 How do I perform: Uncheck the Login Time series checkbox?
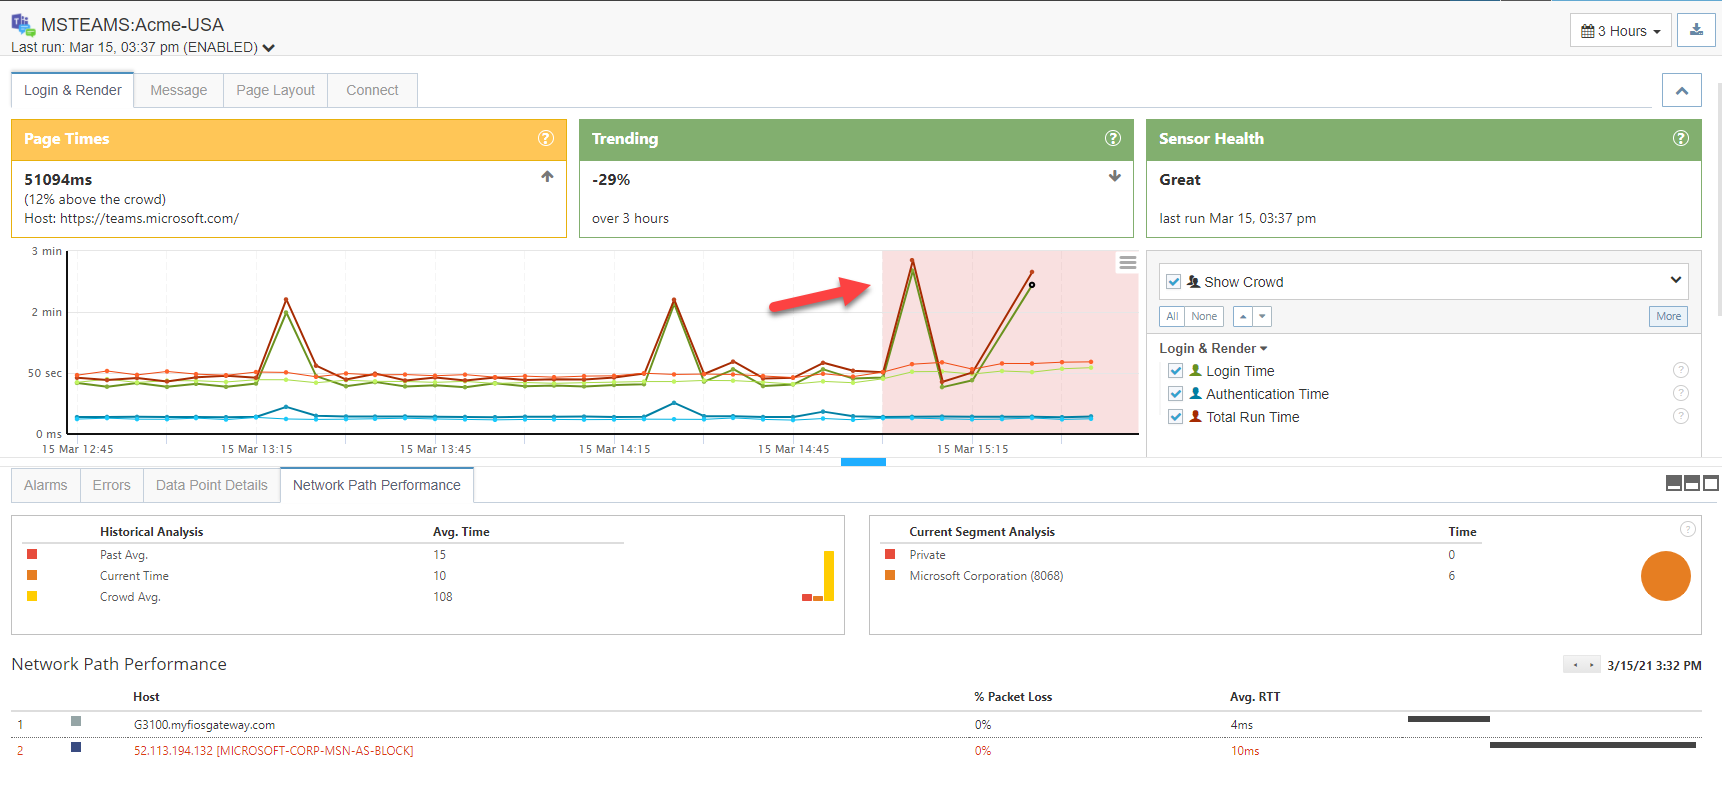[x=1176, y=370]
